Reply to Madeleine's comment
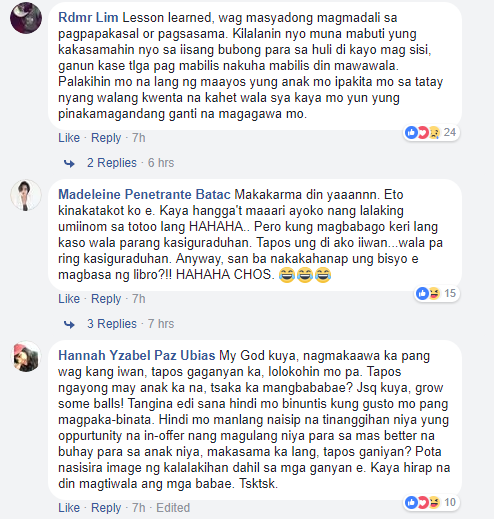The width and height of the screenshot is (494, 519). 106,299
